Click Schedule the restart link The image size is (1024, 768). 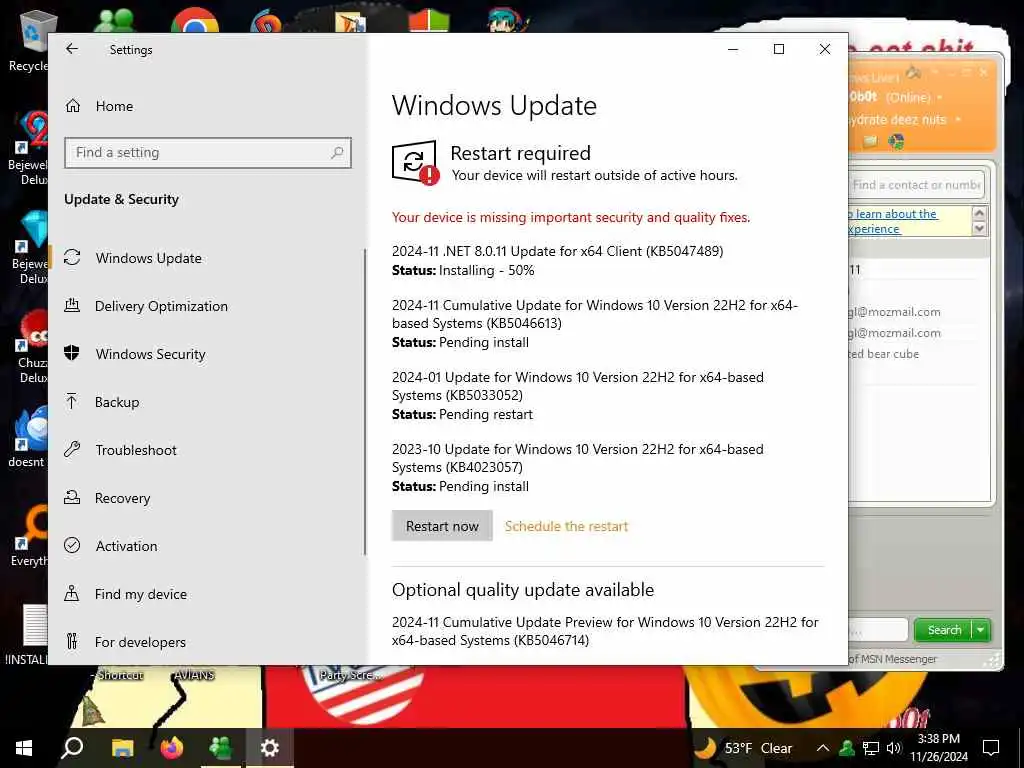pyautogui.click(x=566, y=526)
